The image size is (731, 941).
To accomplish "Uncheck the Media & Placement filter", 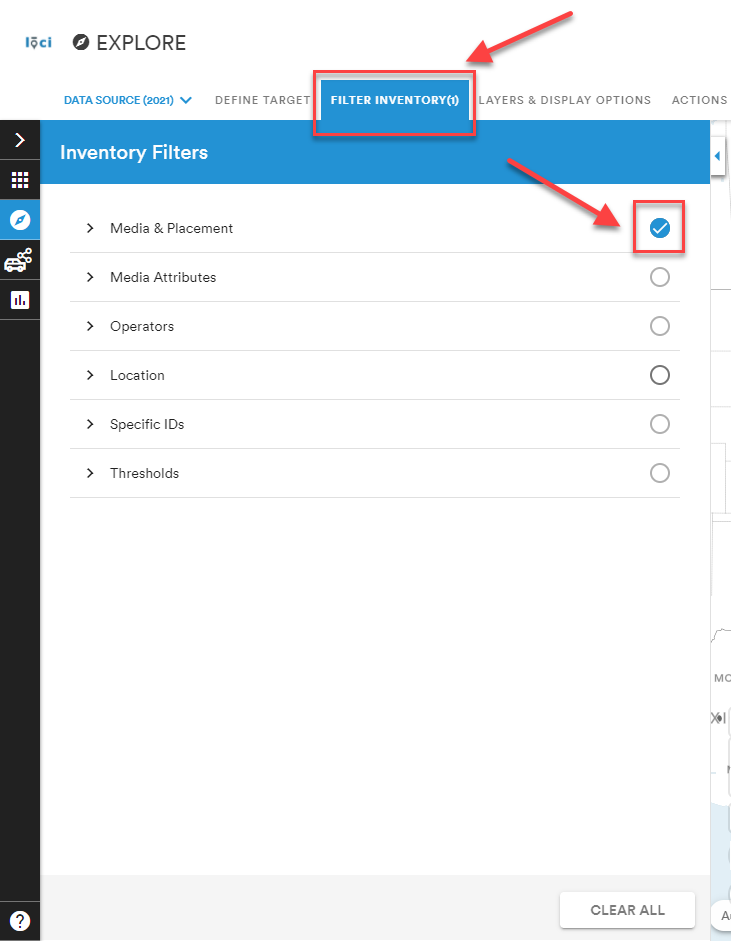I will click(659, 227).
